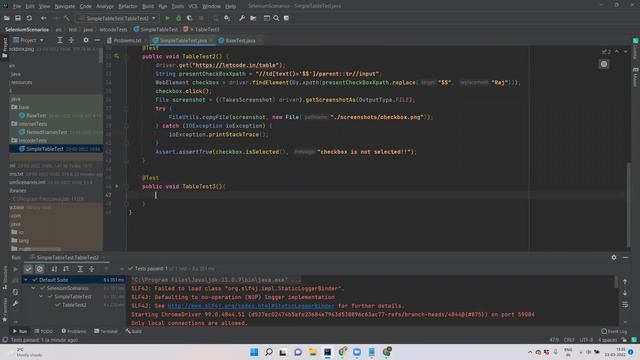The image size is (640, 360).
Task: Open the run configuration dropdown SimpleTableTest.TableTest2
Action: (118, 18)
